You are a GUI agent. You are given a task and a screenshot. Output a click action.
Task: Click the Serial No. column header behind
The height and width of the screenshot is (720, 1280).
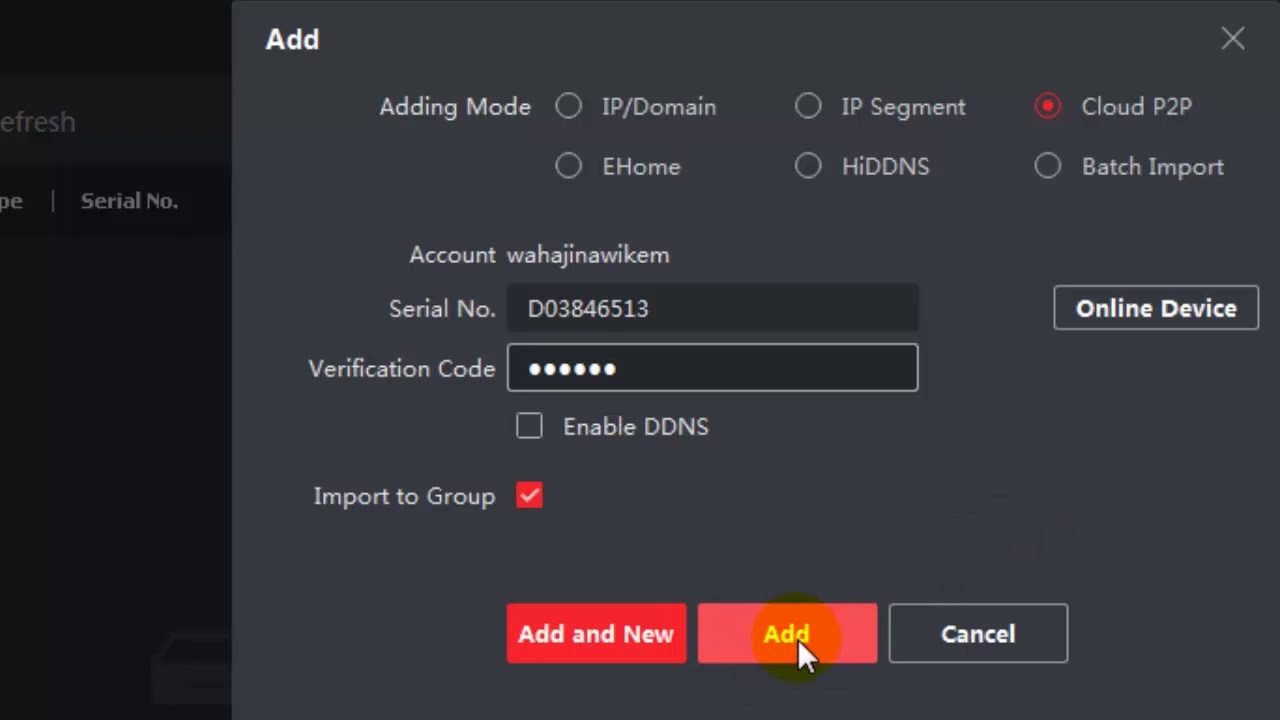point(129,201)
